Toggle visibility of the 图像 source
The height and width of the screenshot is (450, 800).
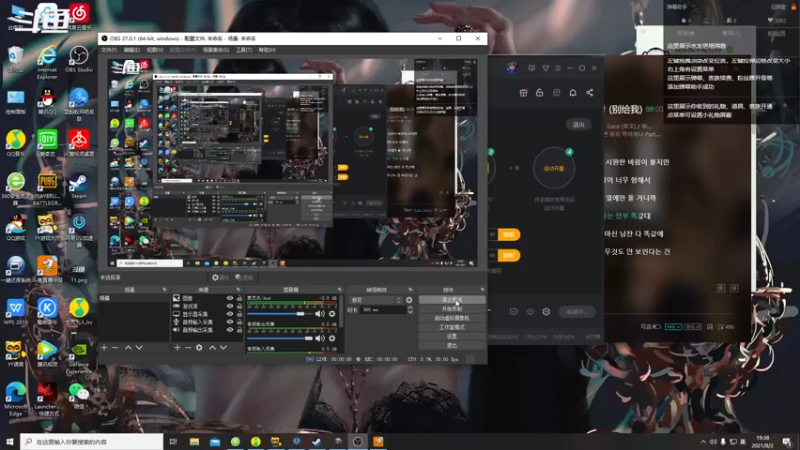pos(230,298)
